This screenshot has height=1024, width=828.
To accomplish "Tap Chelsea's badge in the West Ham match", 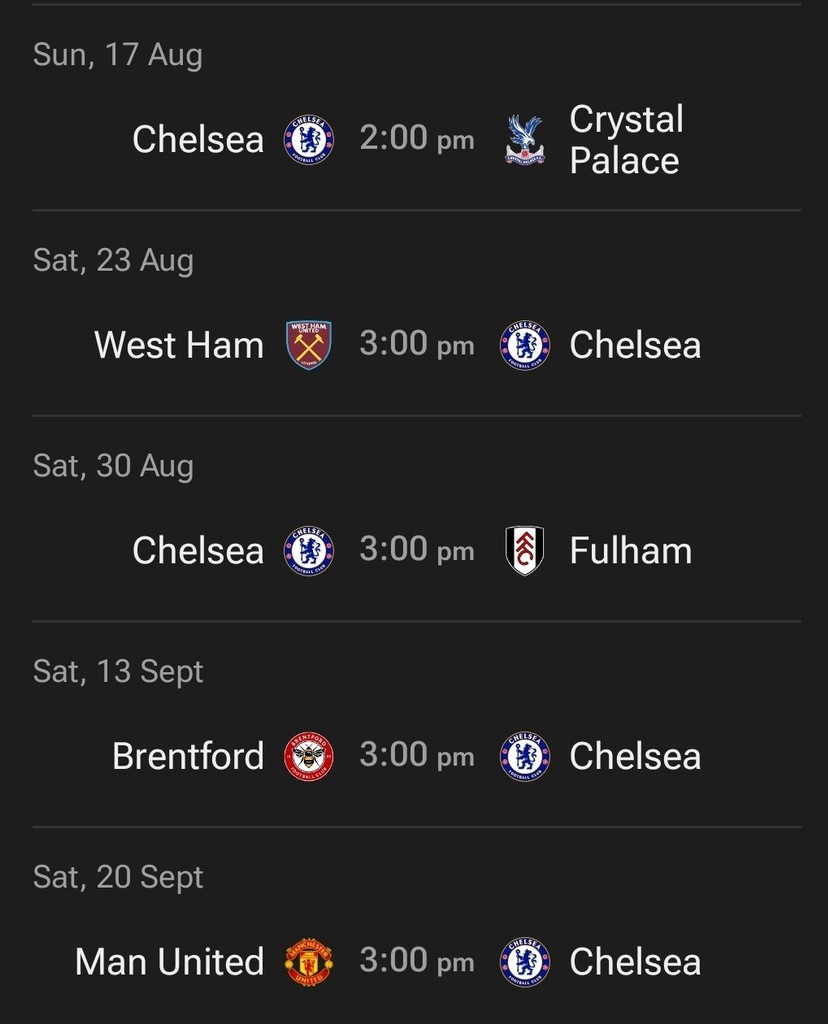I will click(524, 345).
